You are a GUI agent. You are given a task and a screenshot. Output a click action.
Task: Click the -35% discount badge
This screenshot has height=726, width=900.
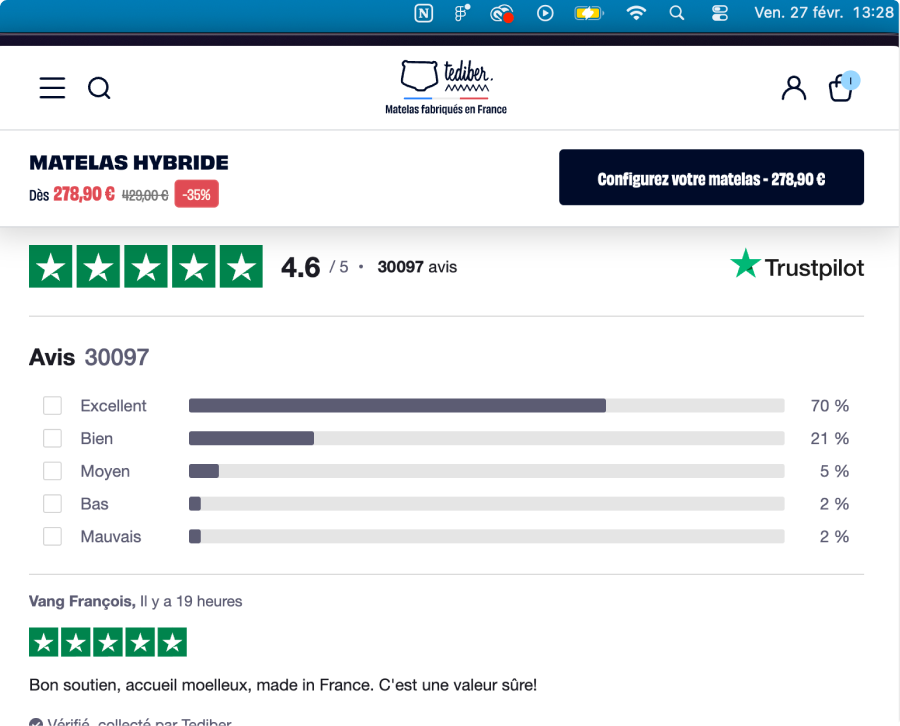click(196, 194)
